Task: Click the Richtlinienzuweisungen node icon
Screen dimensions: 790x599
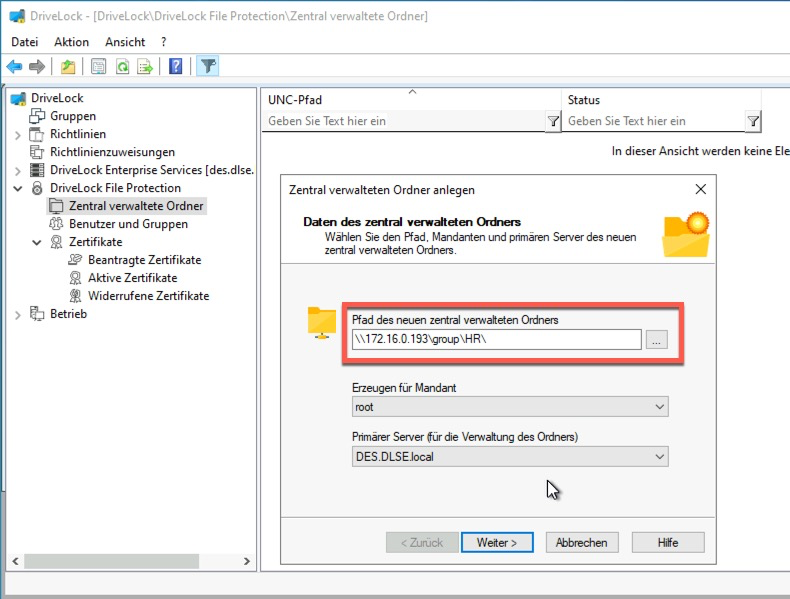Action: click(x=37, y=152)
